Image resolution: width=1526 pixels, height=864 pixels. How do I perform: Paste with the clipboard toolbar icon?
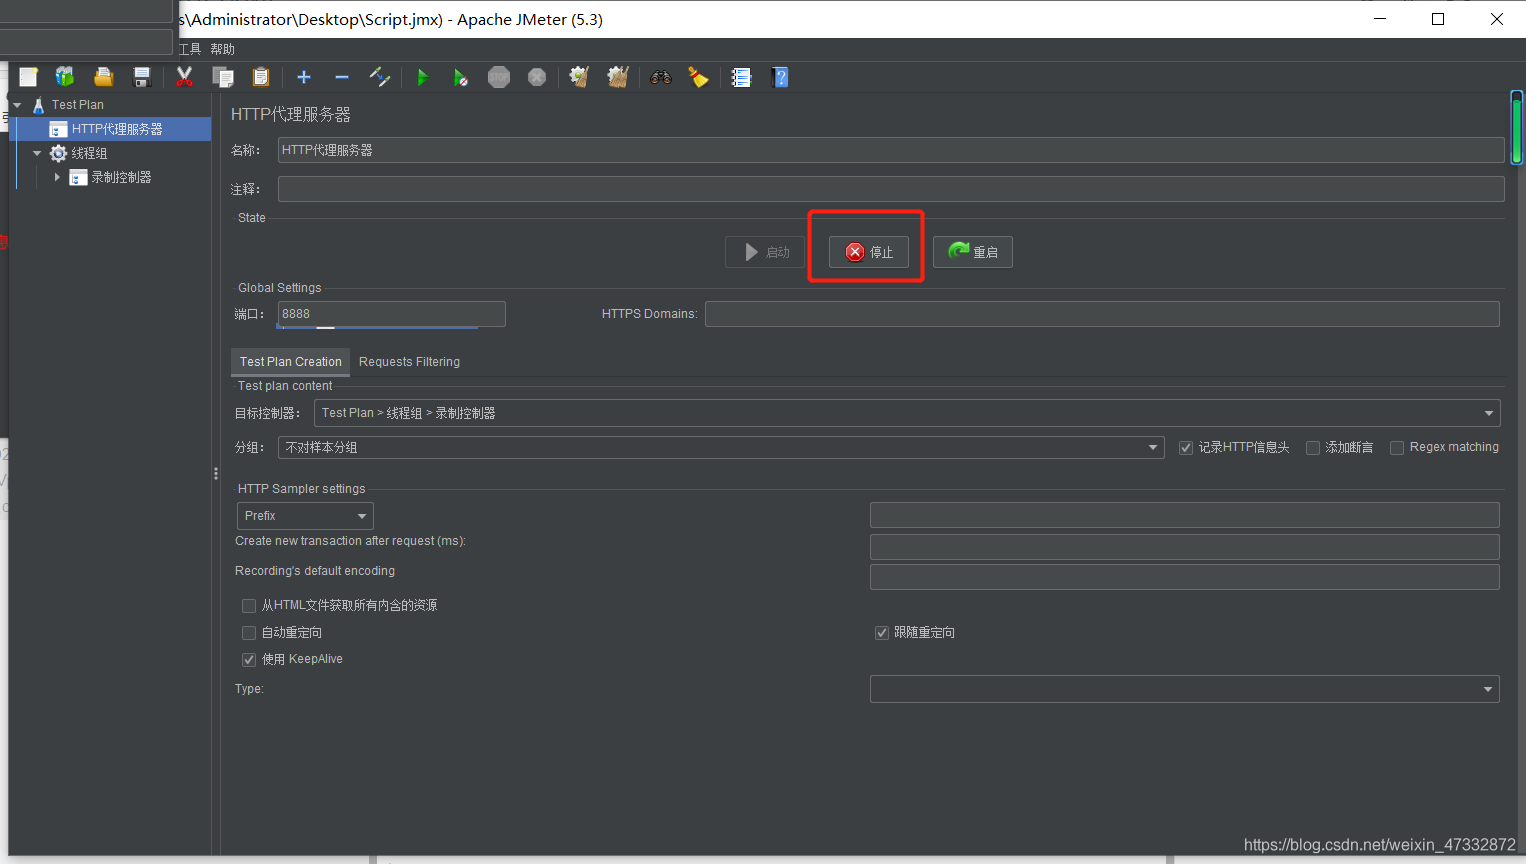[x=261, y=77]
